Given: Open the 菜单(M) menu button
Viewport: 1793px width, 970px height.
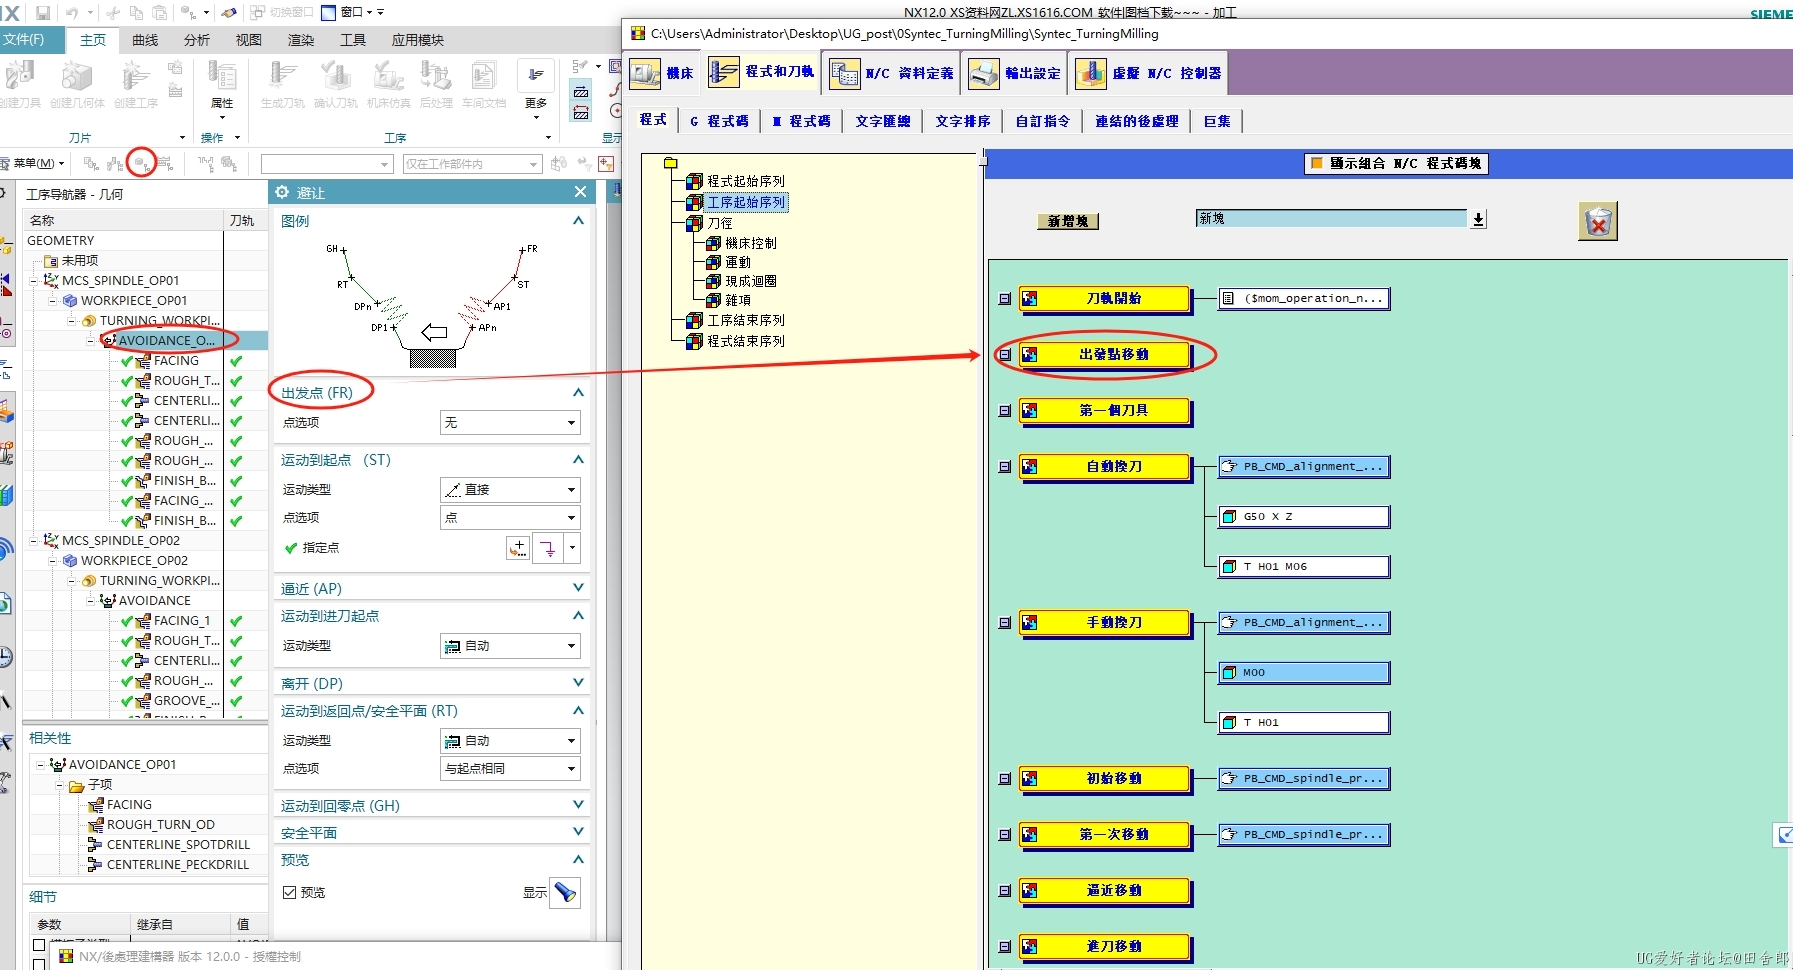Looking at the screenshot, I should pyautogui.click(x=33, y=163).
